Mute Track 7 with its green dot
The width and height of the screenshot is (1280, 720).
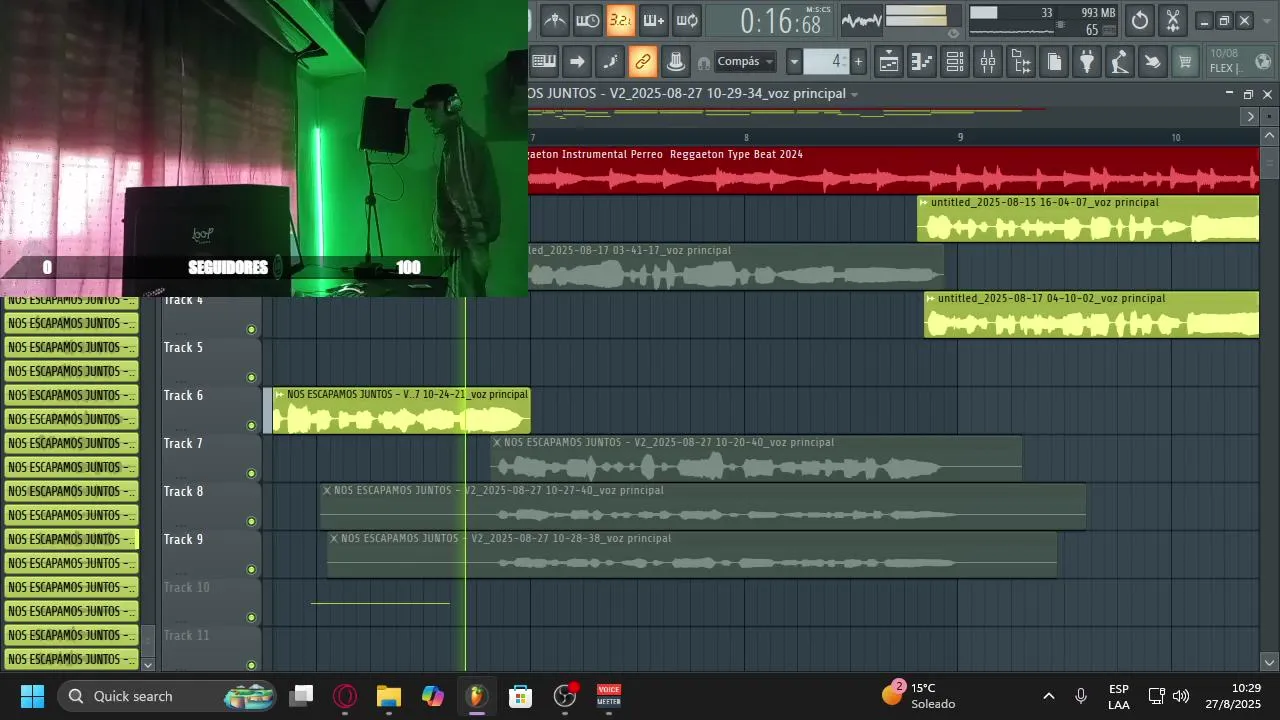(x=251, y=473)
